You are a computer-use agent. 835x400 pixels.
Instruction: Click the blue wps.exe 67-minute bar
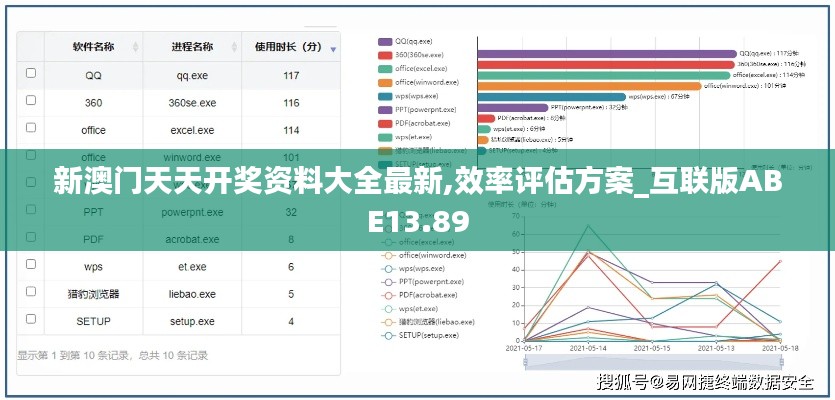pos(552,97)
